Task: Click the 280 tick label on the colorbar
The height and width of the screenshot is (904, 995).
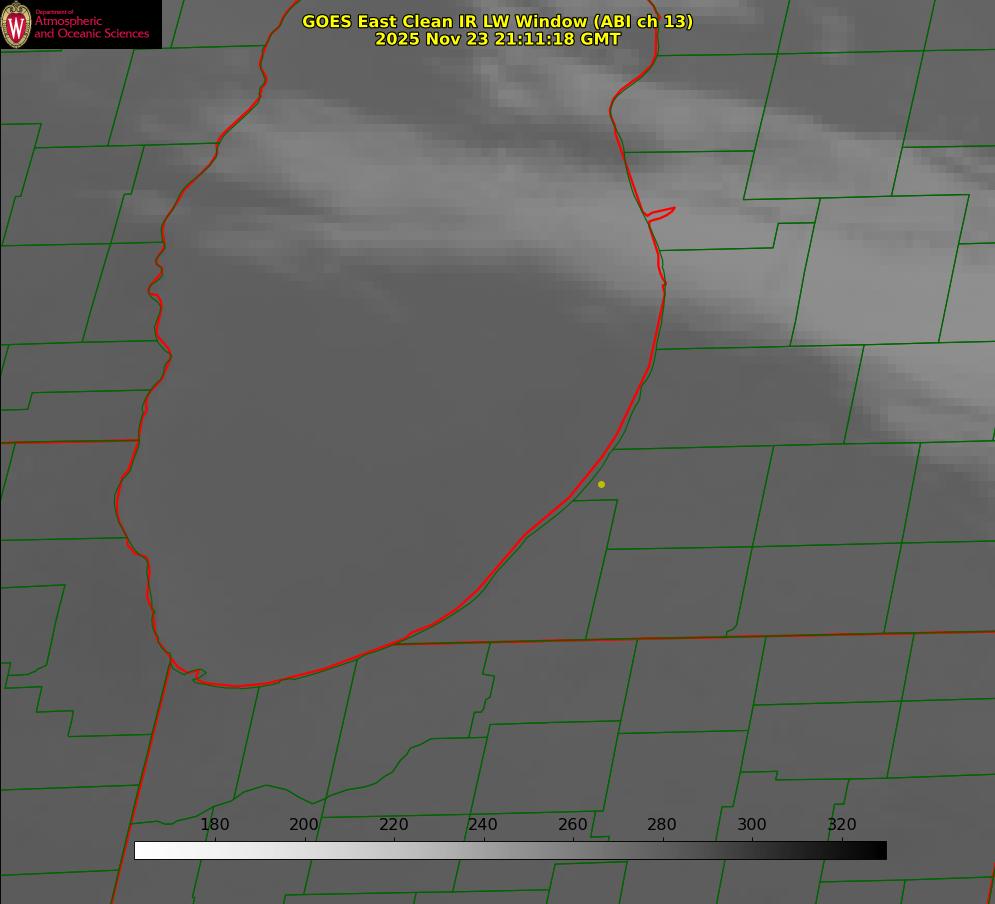Action: click(x=662, y=825)
